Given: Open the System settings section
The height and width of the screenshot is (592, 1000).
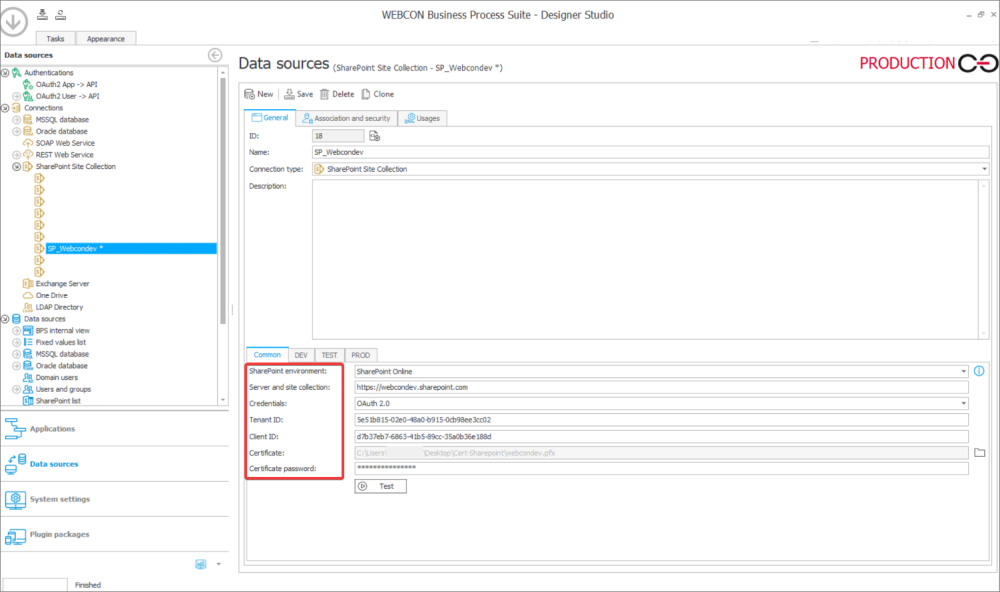Looking at the screenshot, I should (59, 499).
